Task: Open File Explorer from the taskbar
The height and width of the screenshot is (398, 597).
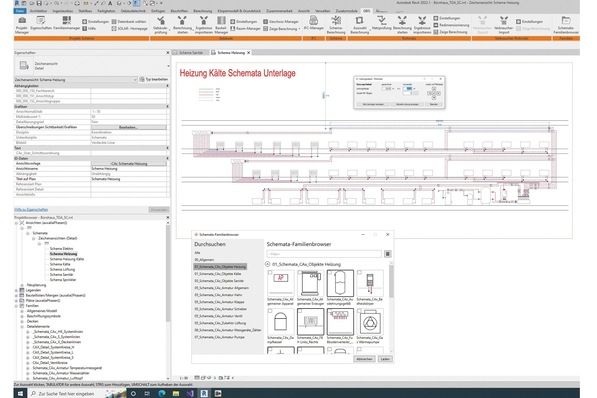Action: [176, 393]
